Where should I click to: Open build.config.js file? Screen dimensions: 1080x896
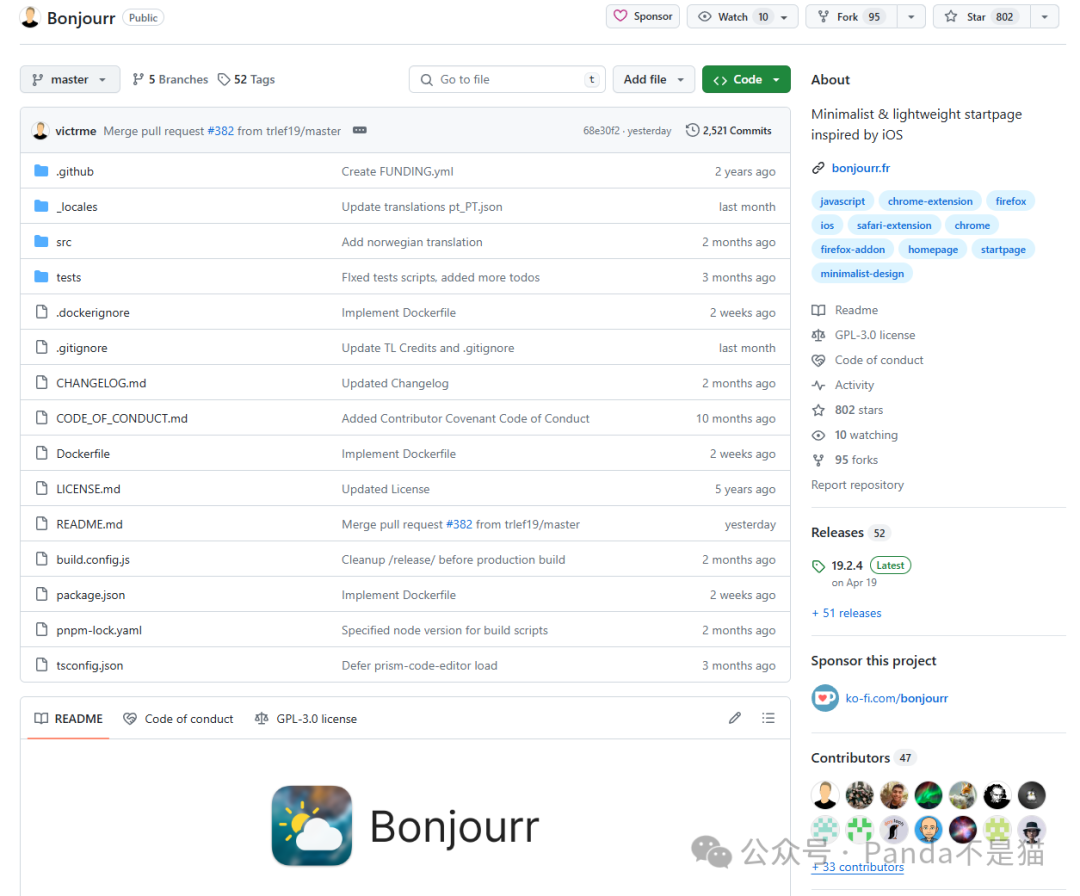93,560
